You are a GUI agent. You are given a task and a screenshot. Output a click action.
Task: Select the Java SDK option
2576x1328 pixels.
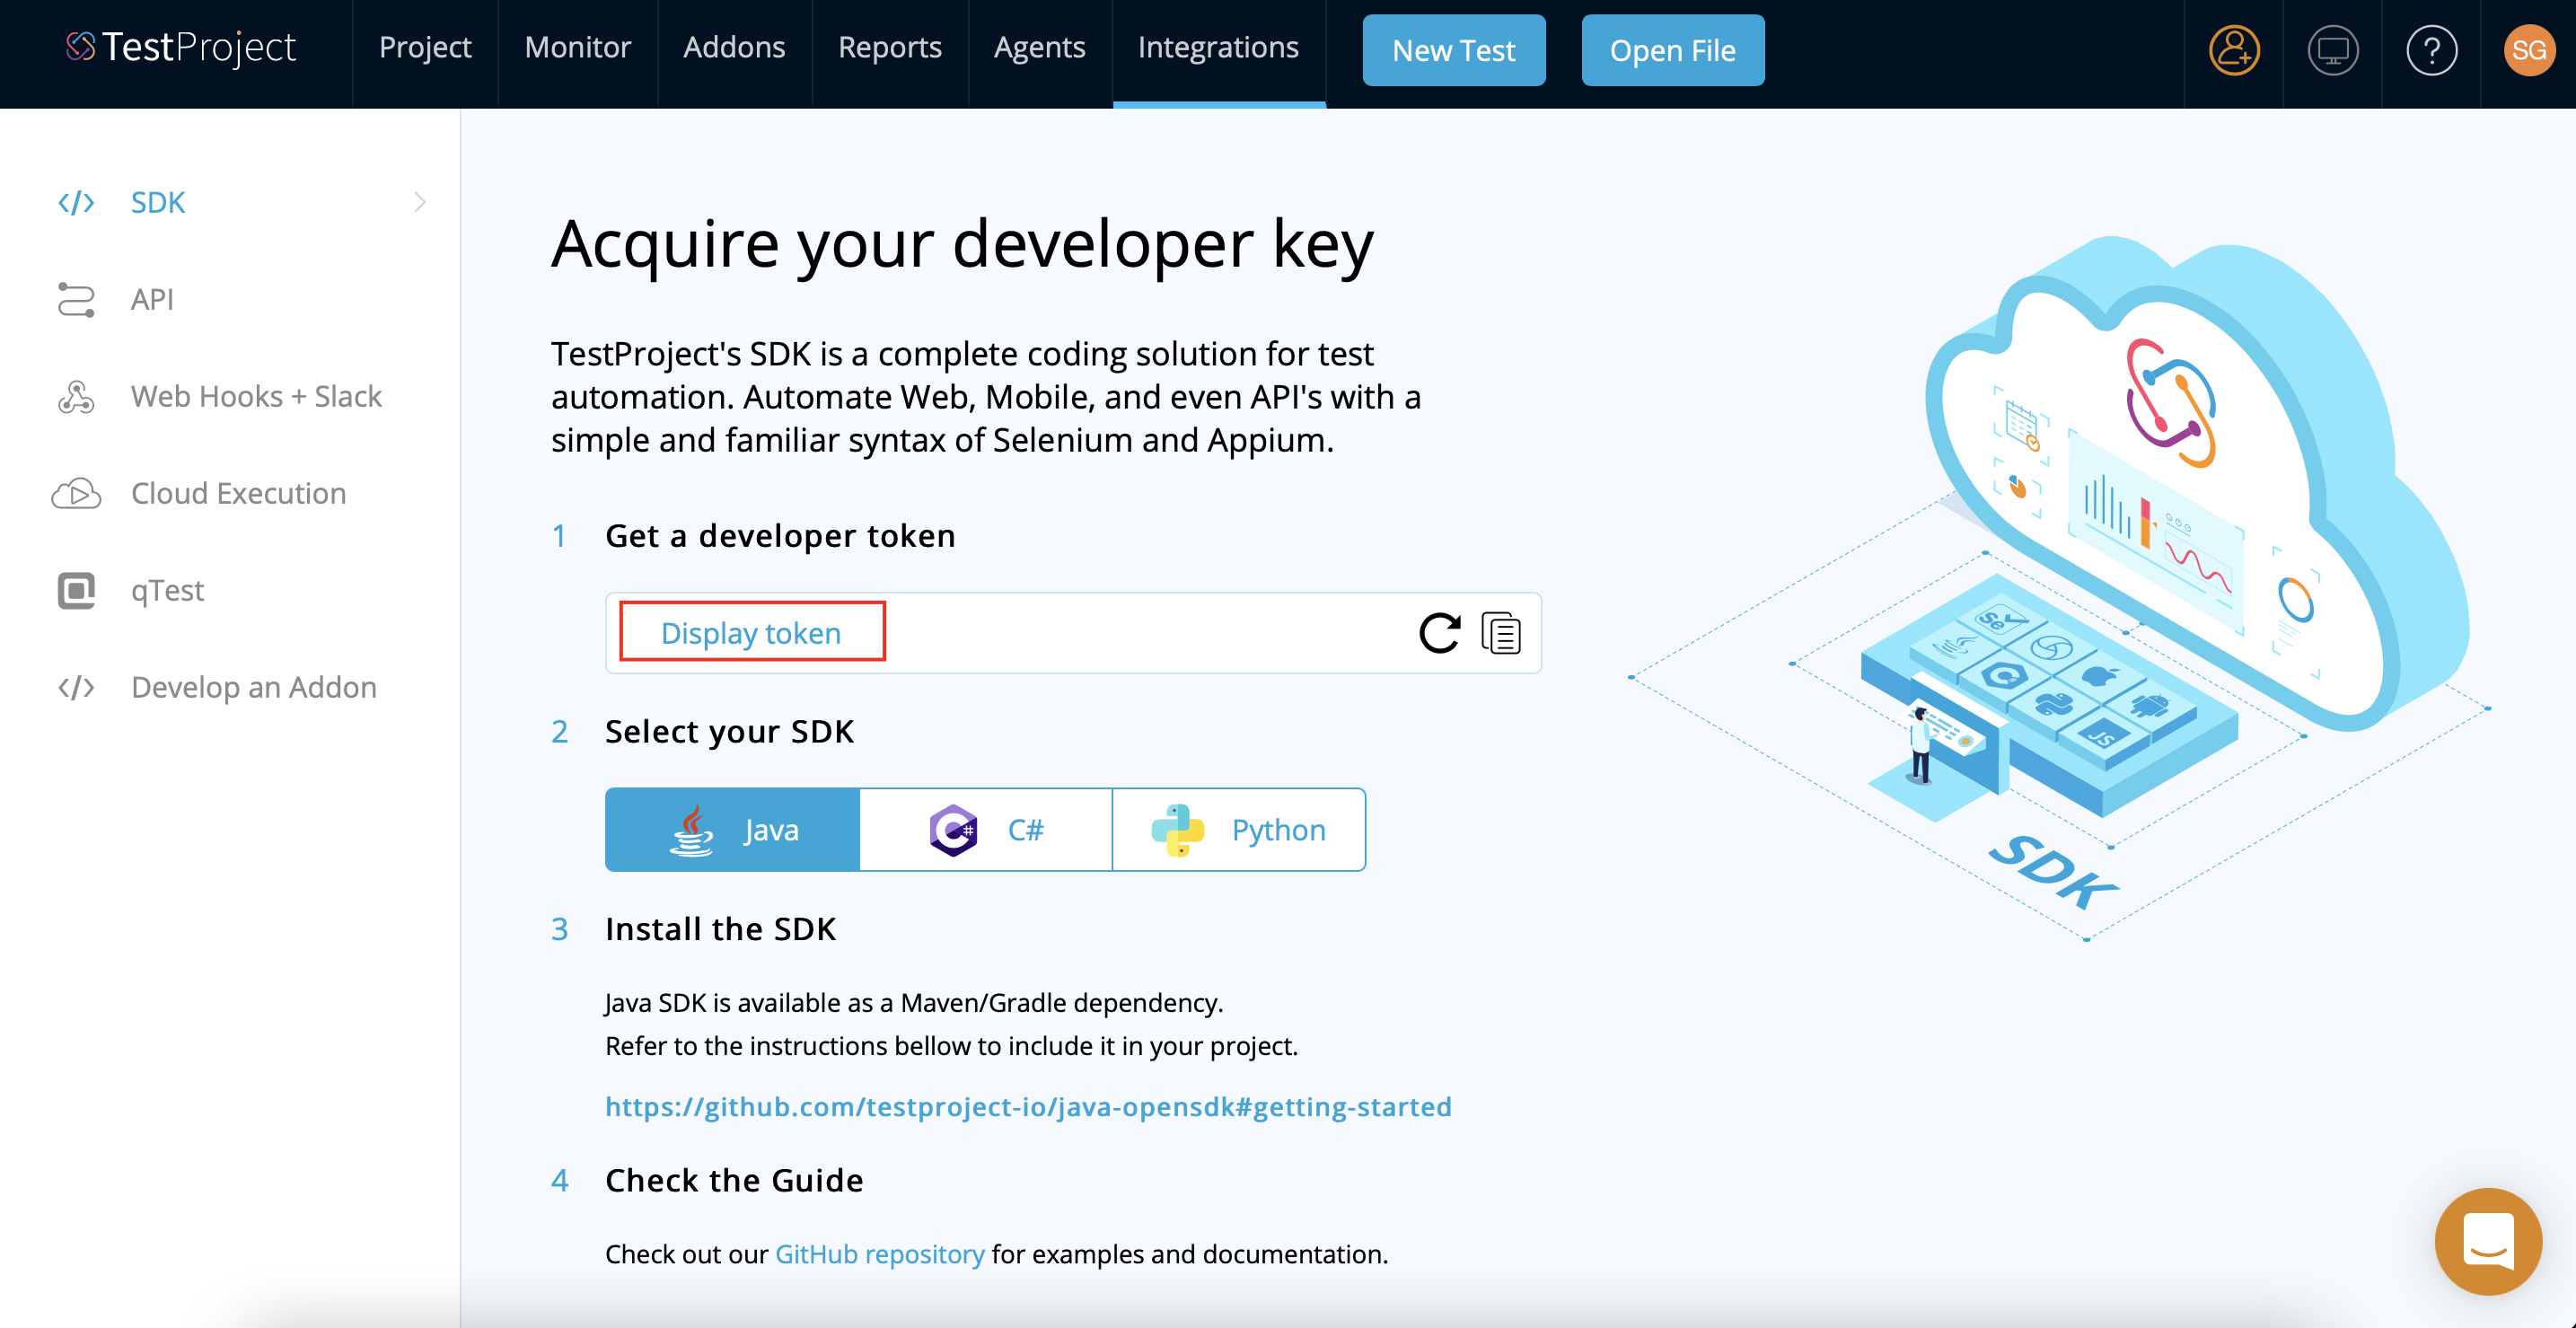[x=733, y=829]
